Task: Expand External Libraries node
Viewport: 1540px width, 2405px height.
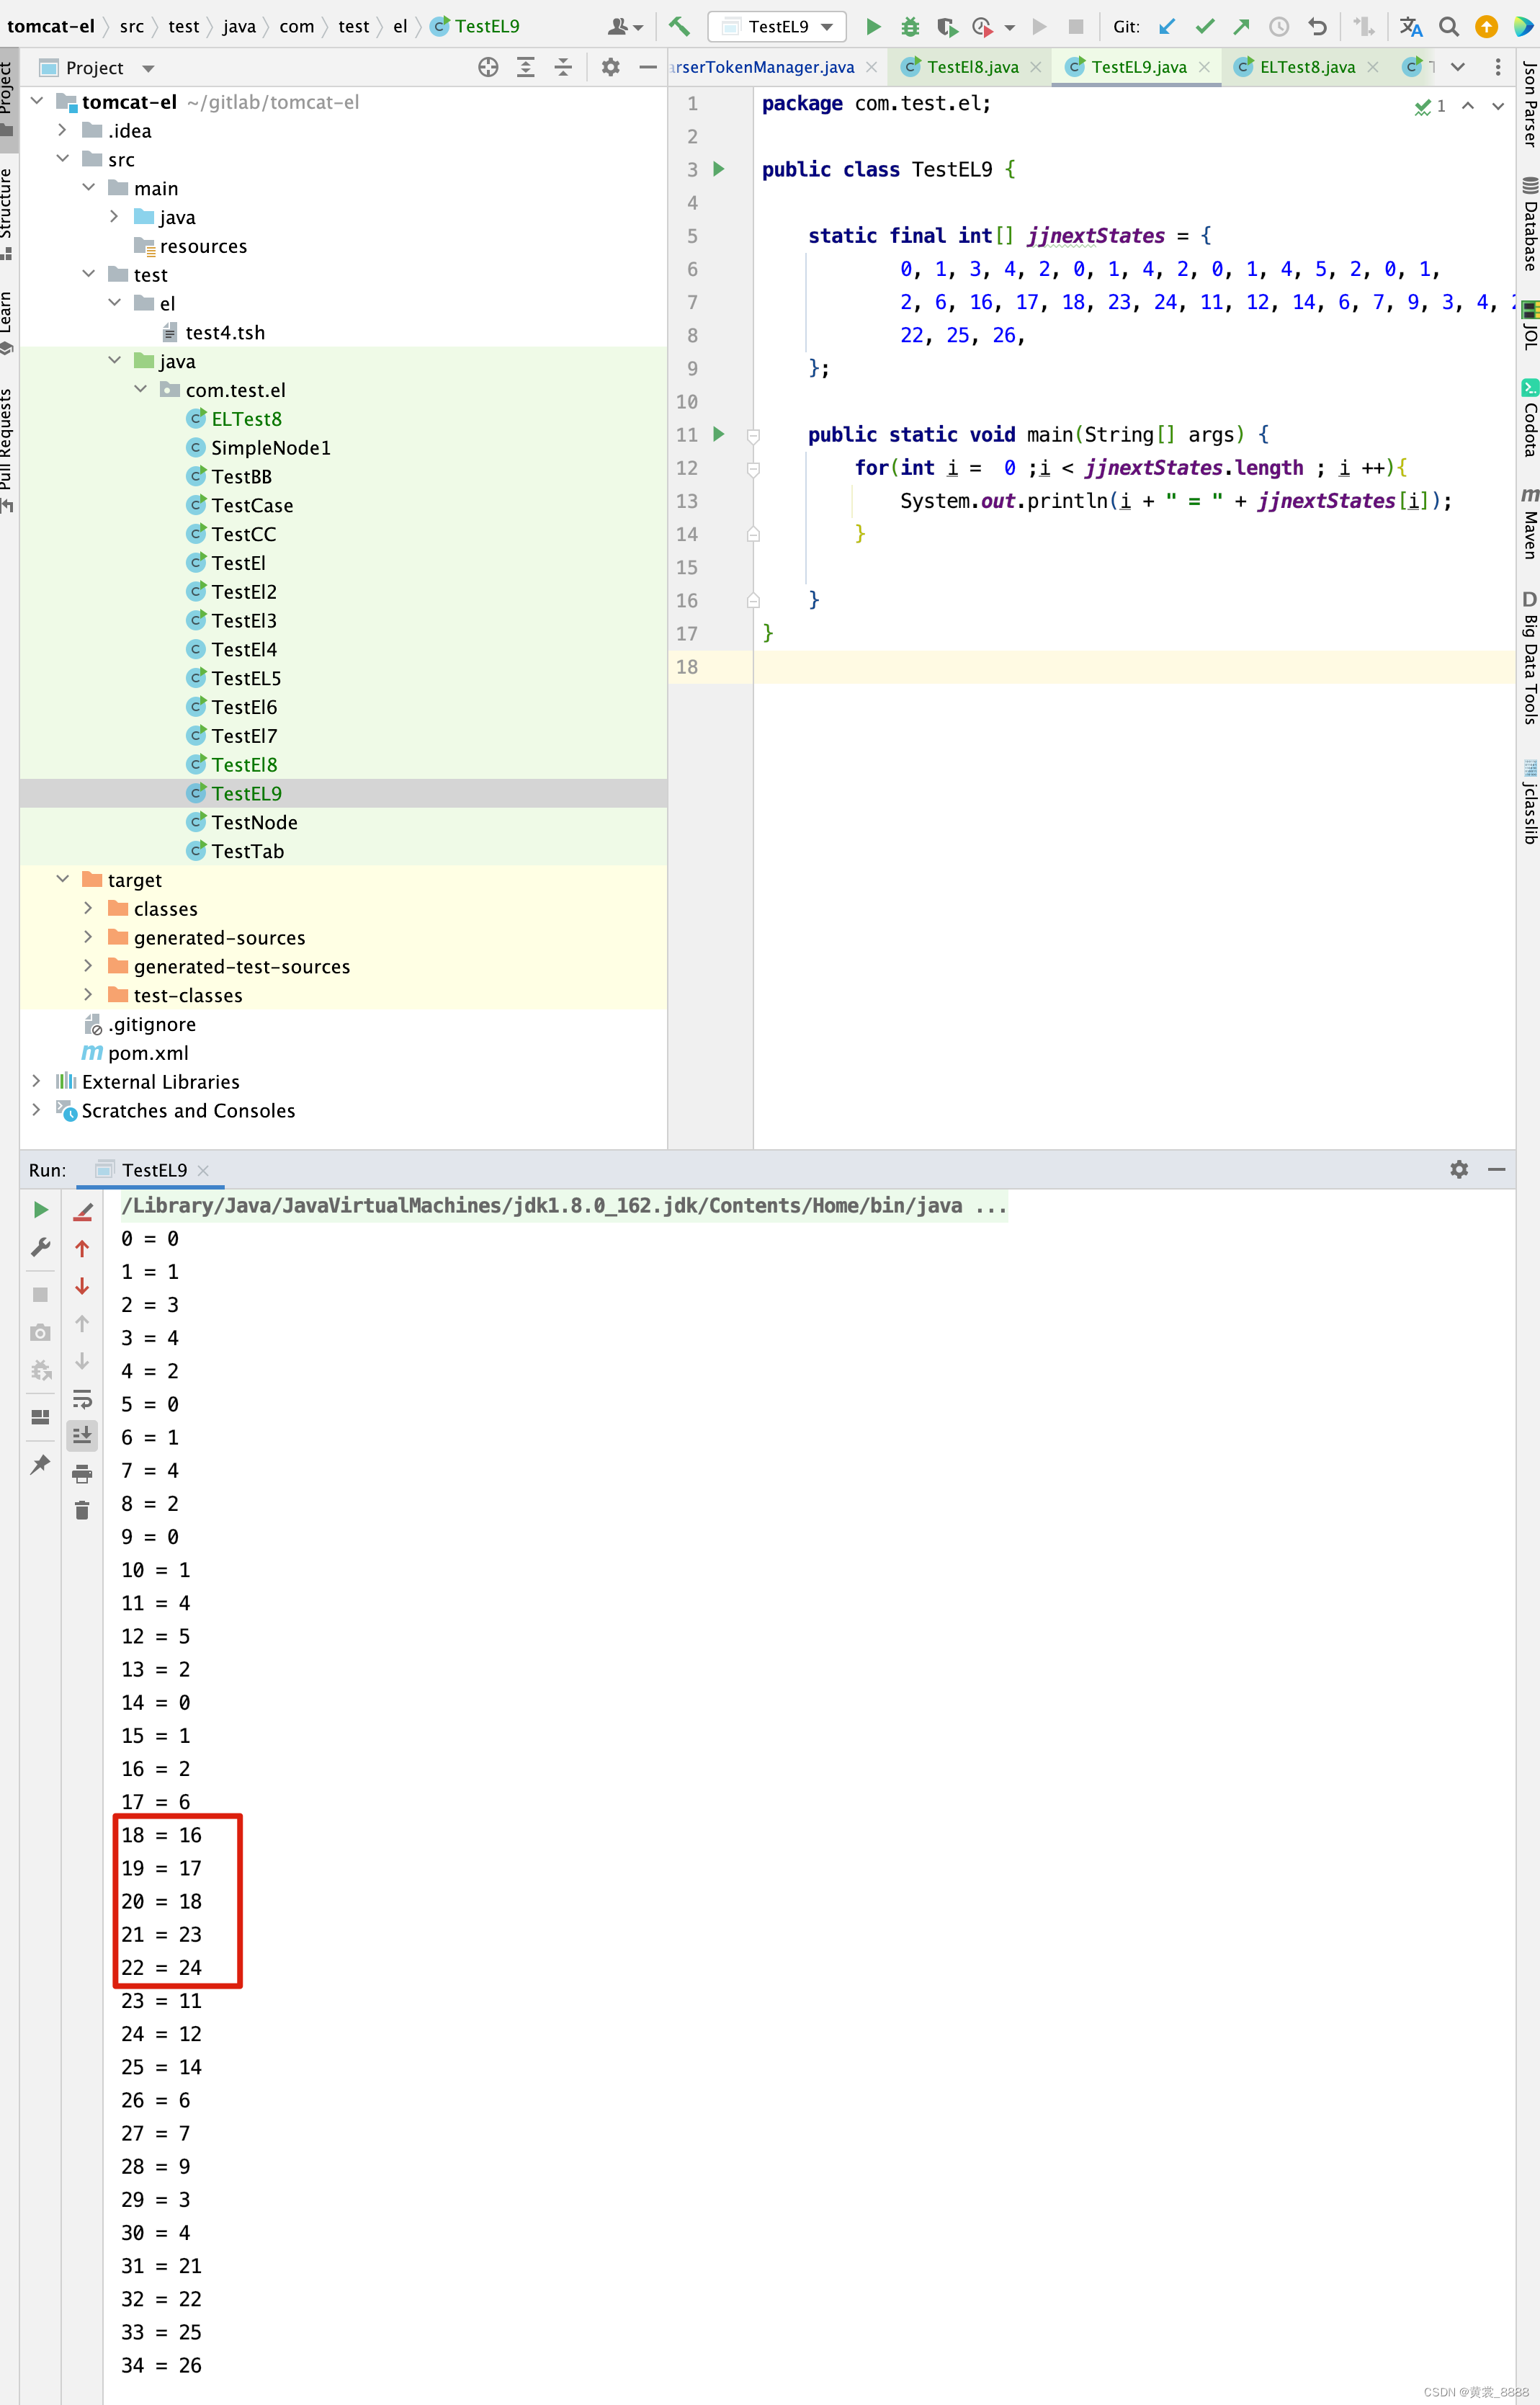Action: coord(37,1081)
